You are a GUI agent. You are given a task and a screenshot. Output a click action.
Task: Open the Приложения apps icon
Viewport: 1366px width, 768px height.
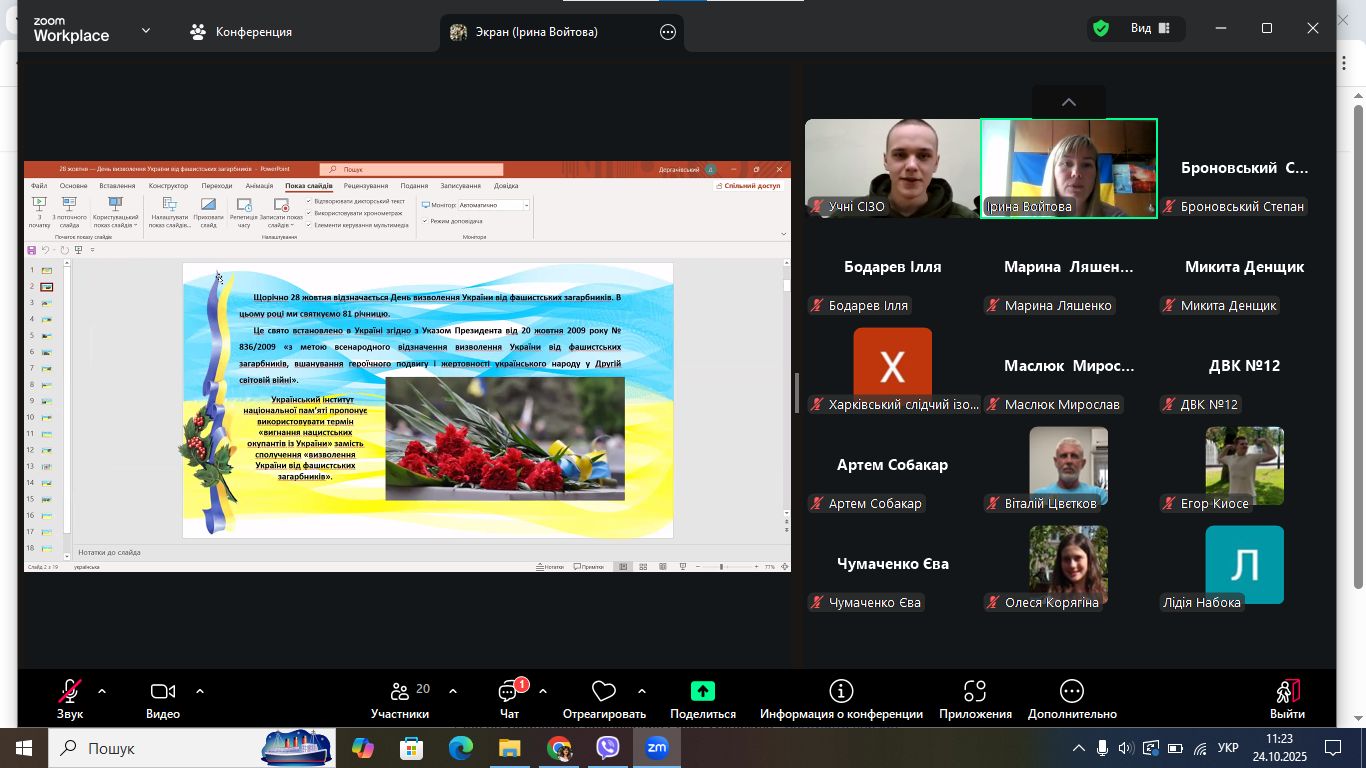click(x=975, y=692)
